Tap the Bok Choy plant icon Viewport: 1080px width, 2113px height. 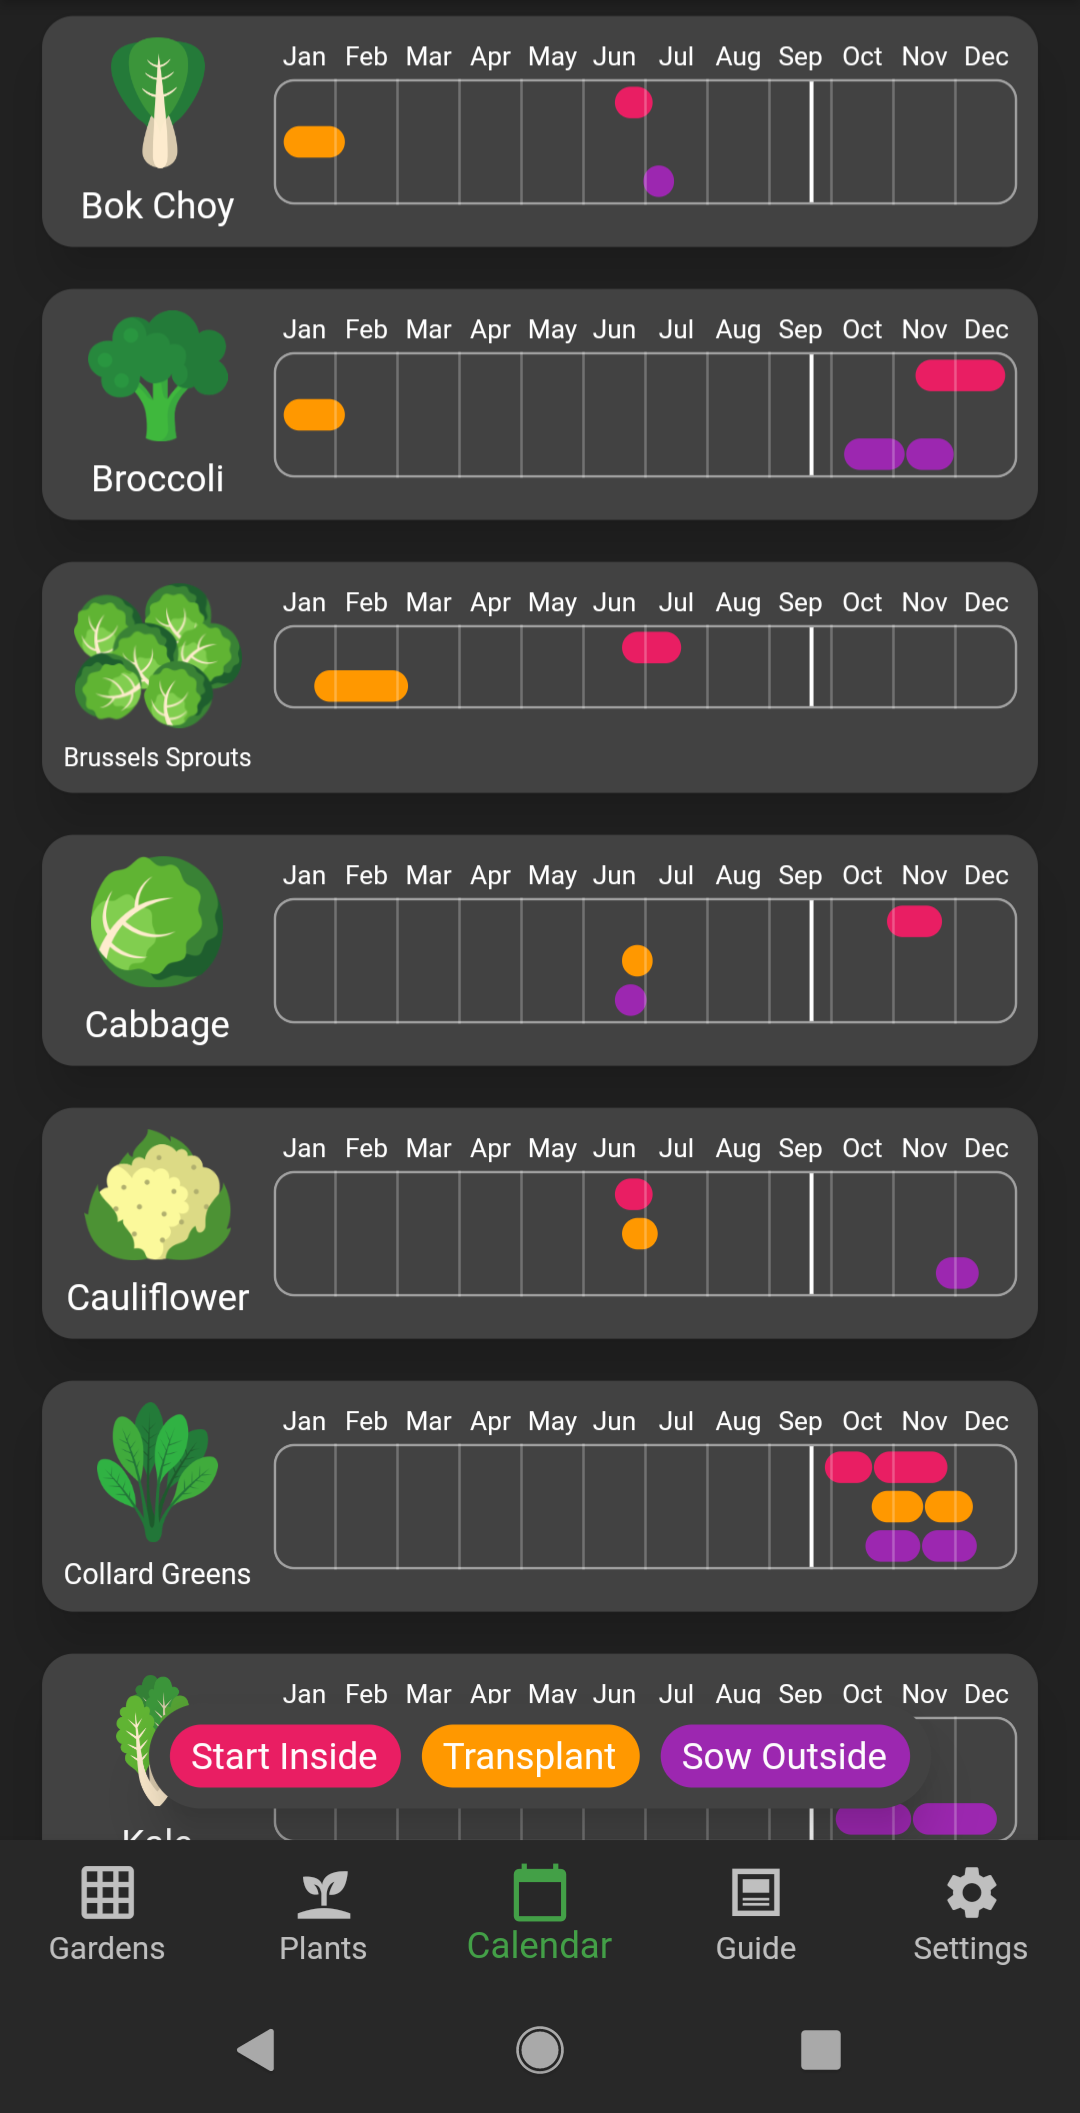coord(158,103)
